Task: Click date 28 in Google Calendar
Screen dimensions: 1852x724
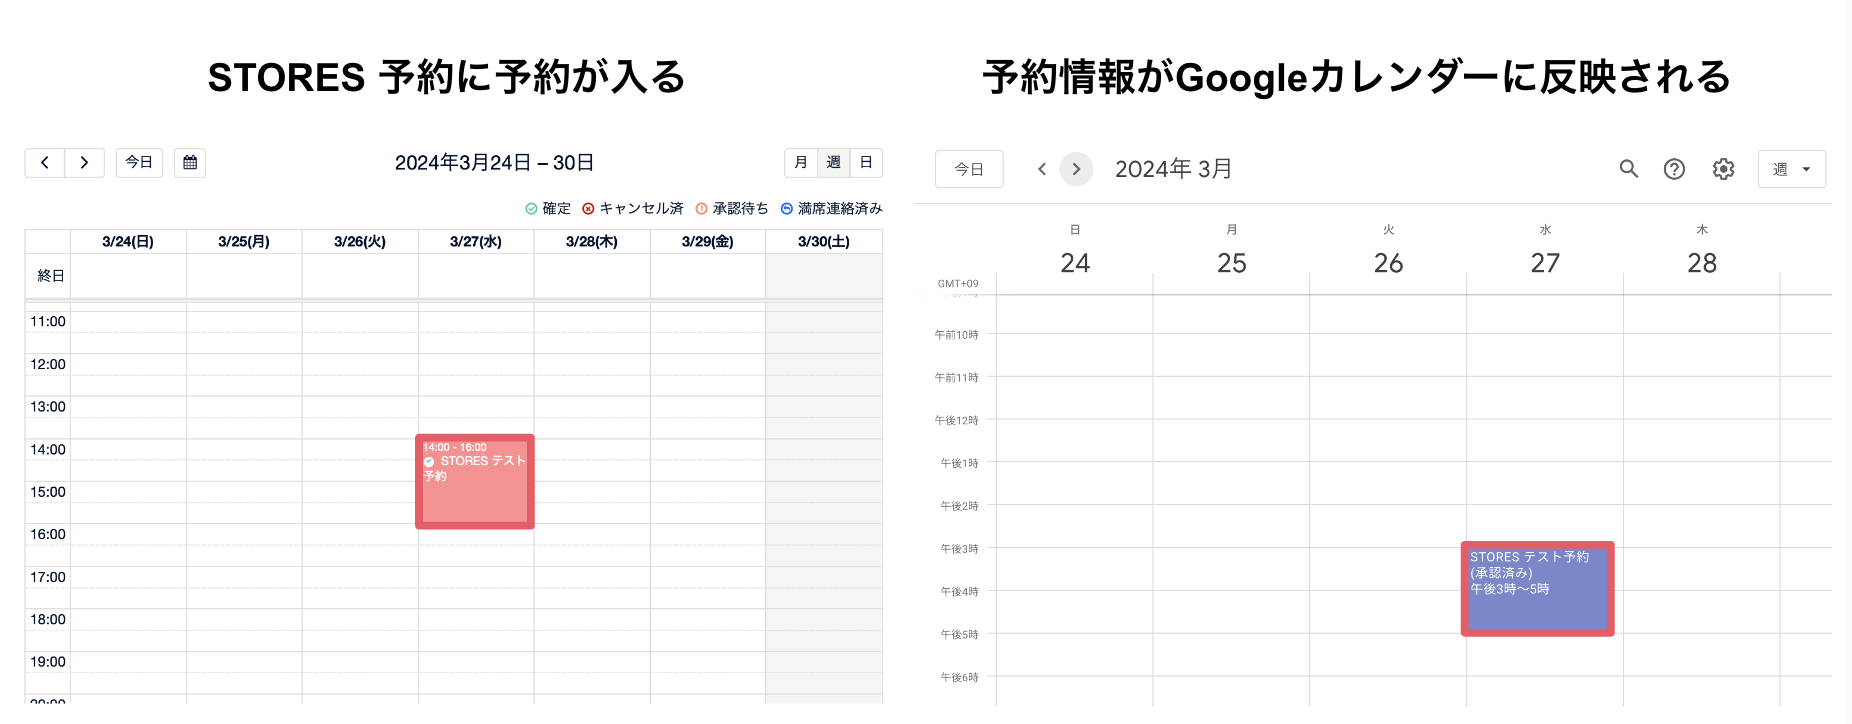Action: 1702,263
